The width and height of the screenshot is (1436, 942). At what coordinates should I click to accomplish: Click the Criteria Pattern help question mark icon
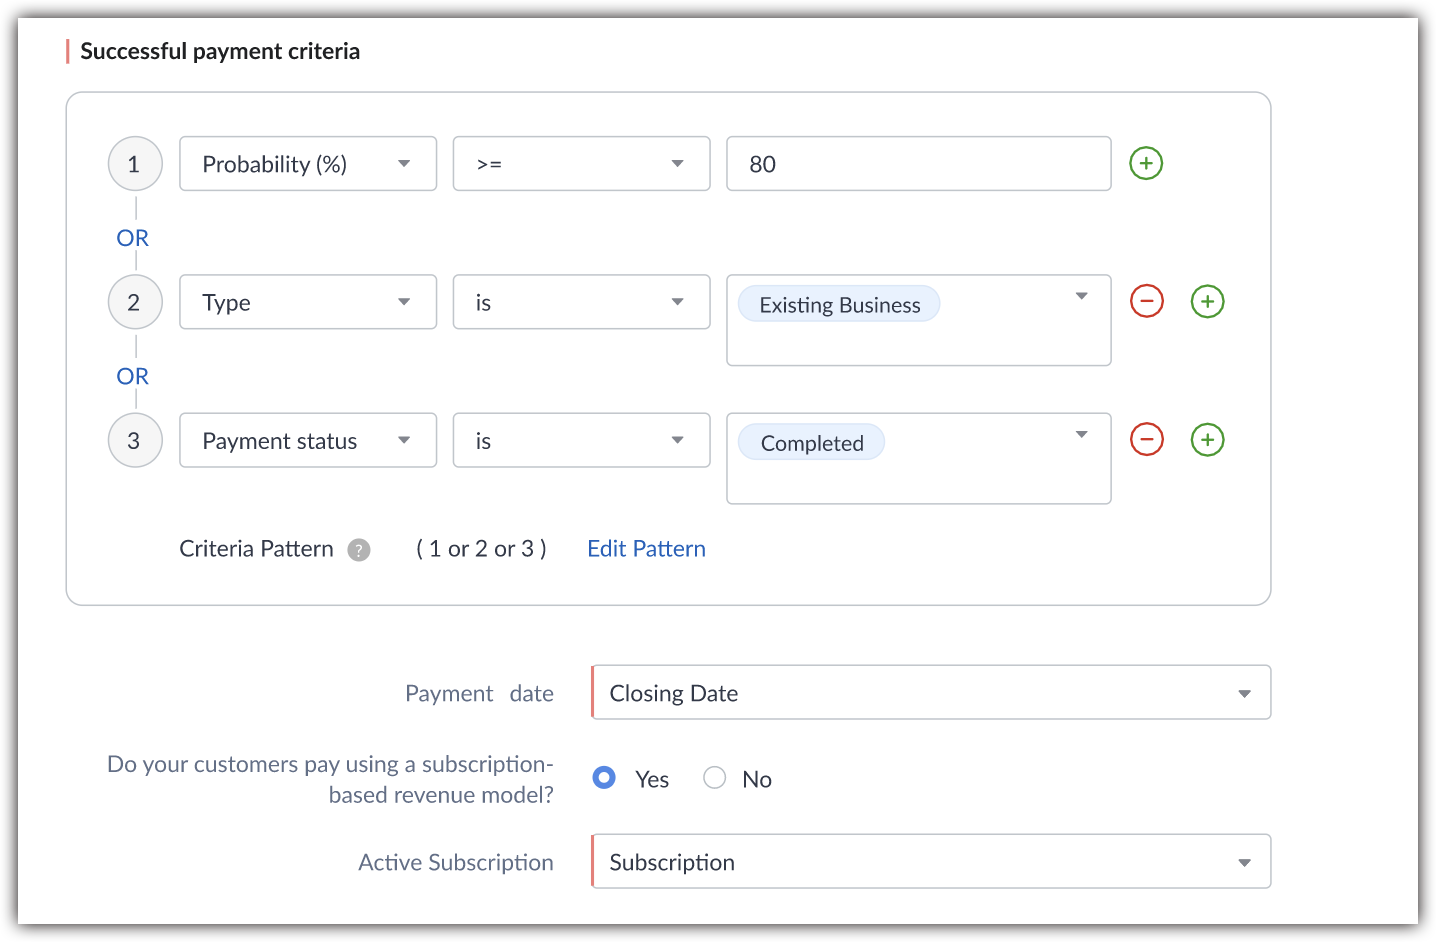(359, 550)
